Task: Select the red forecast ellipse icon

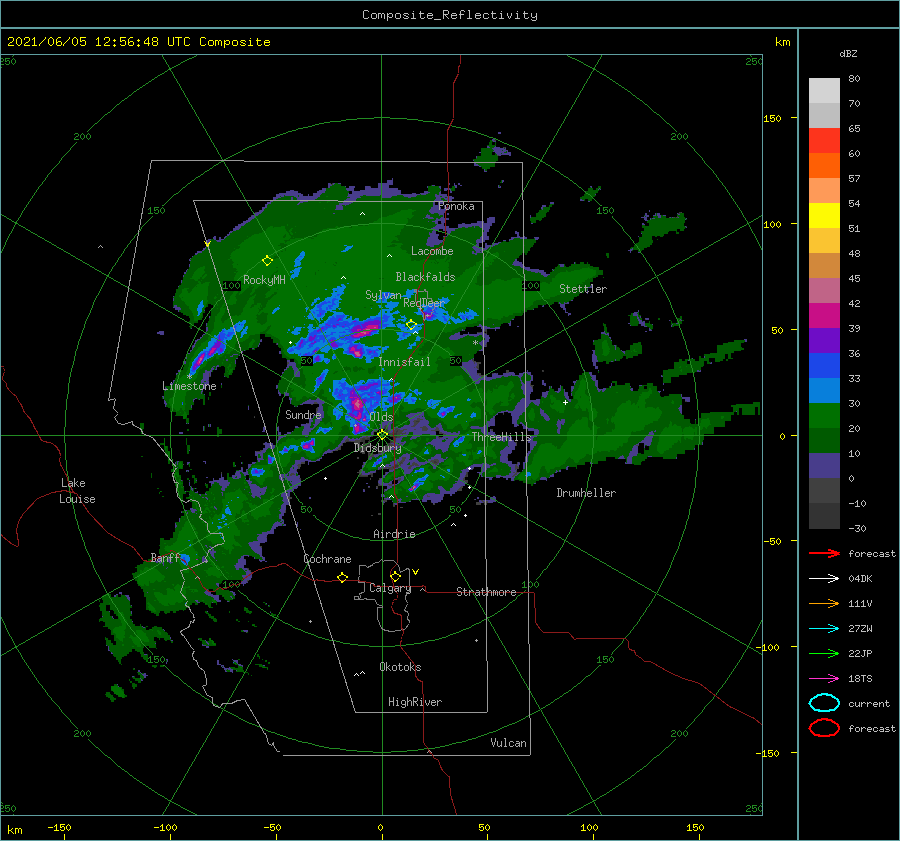Action: (x=824, y=728)
